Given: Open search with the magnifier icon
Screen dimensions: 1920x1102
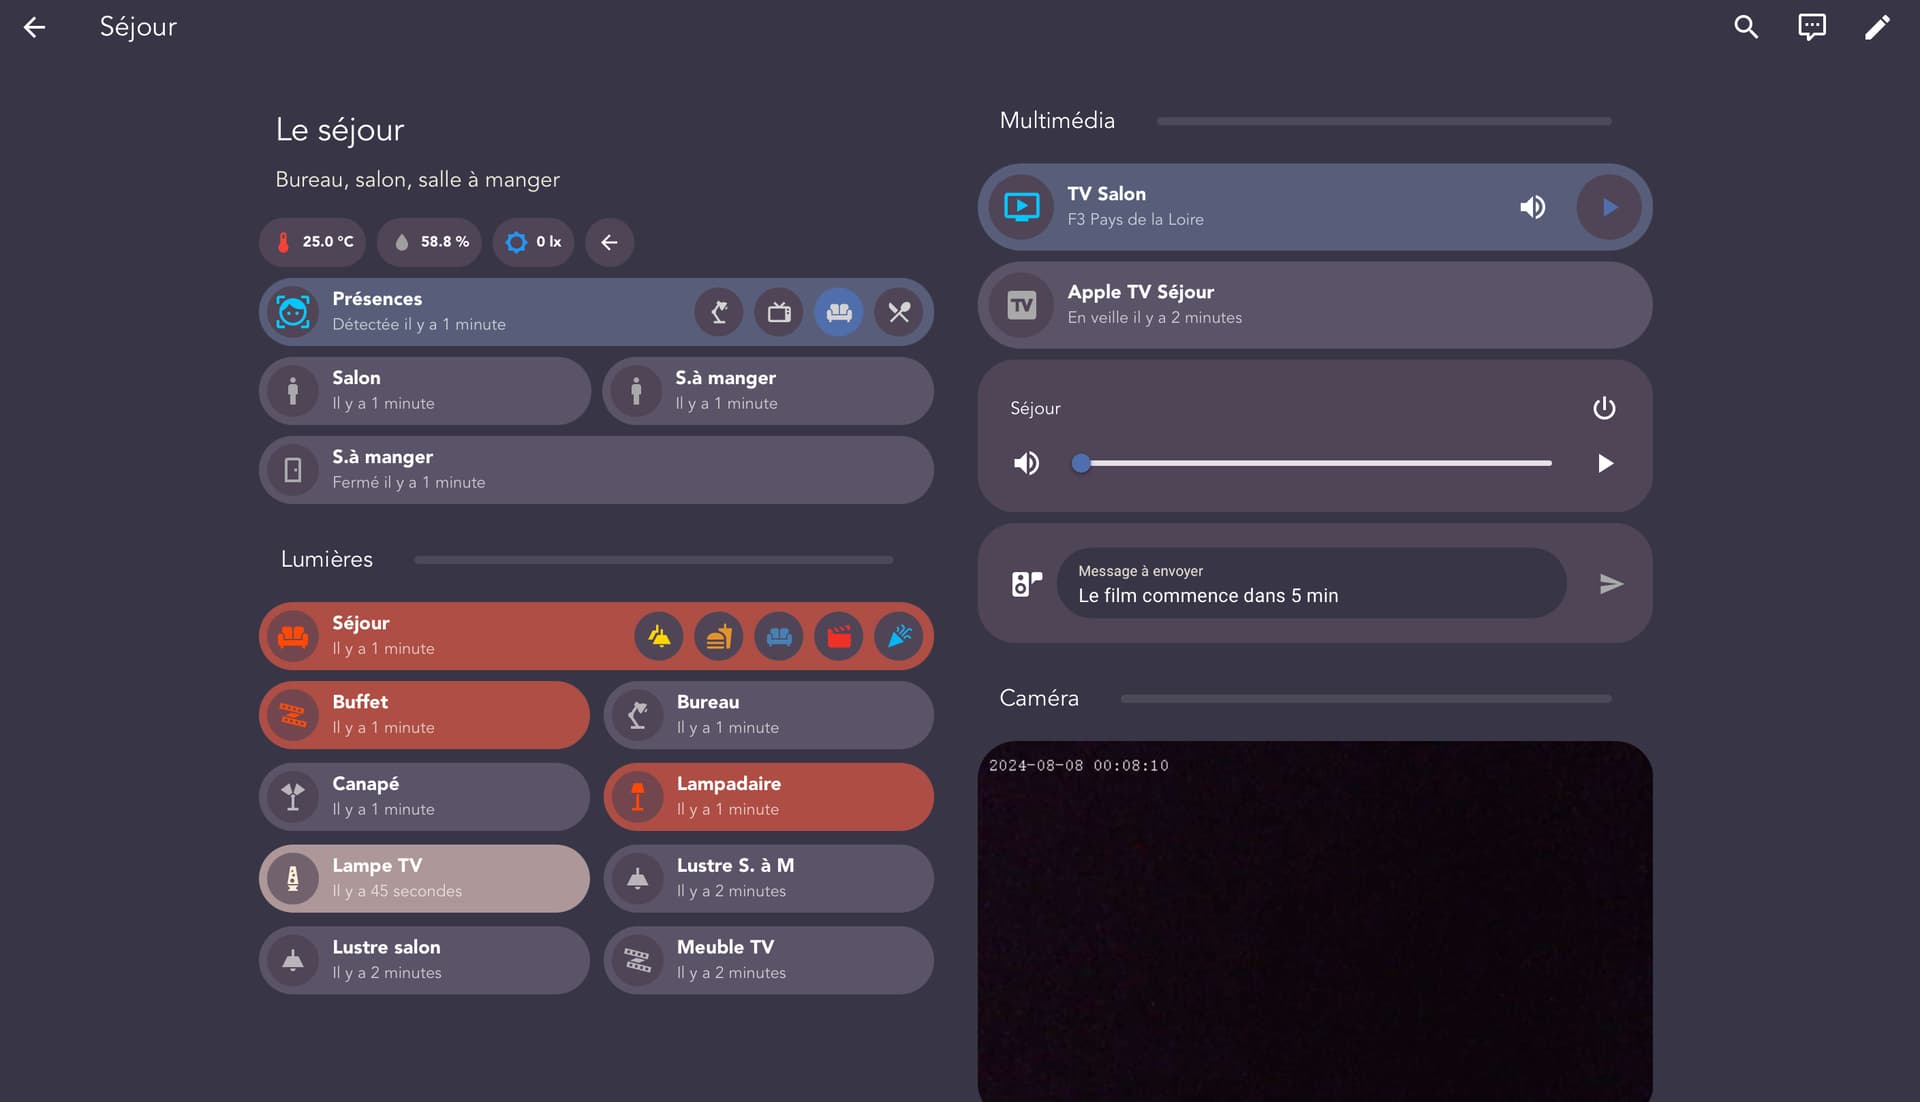Looking at the screenshot, I should coord(1746,27).
